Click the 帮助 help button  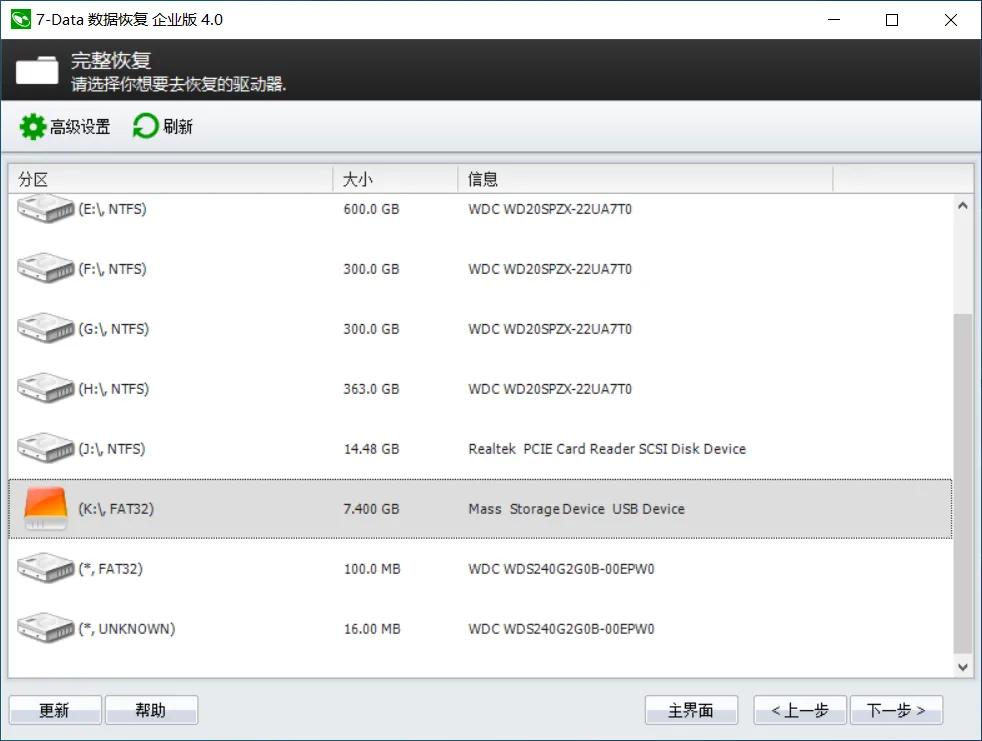[x=152, y=709]
